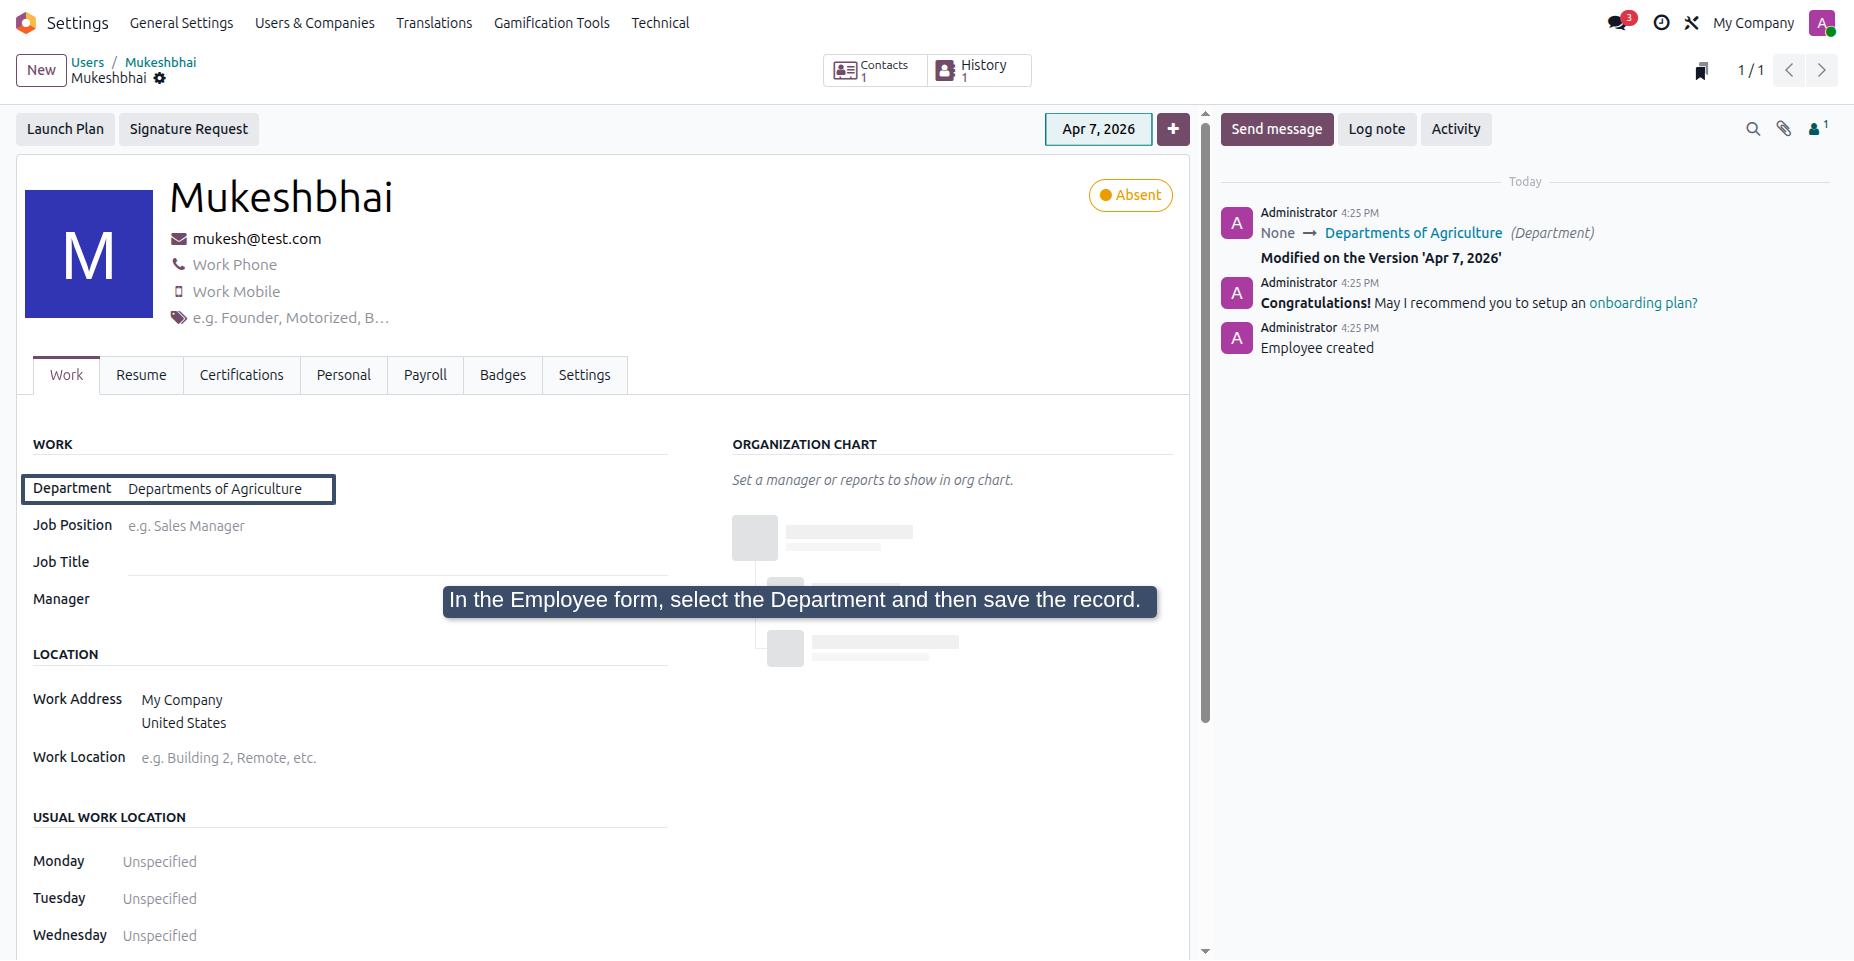Open the History smart button

[x=979, y=70]
